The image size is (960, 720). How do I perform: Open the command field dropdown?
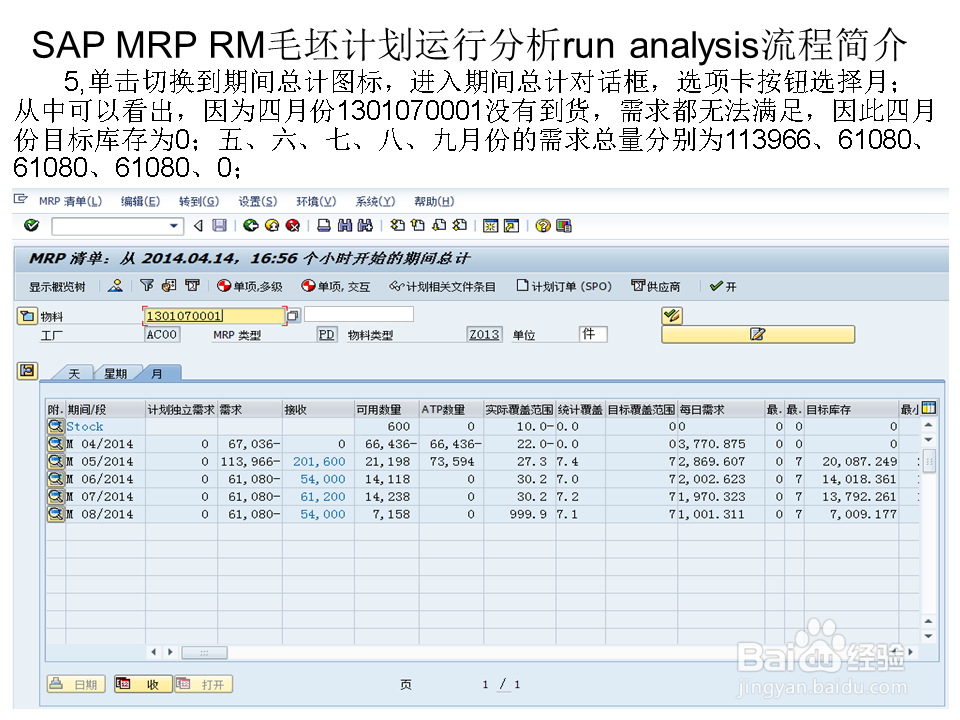174,226
